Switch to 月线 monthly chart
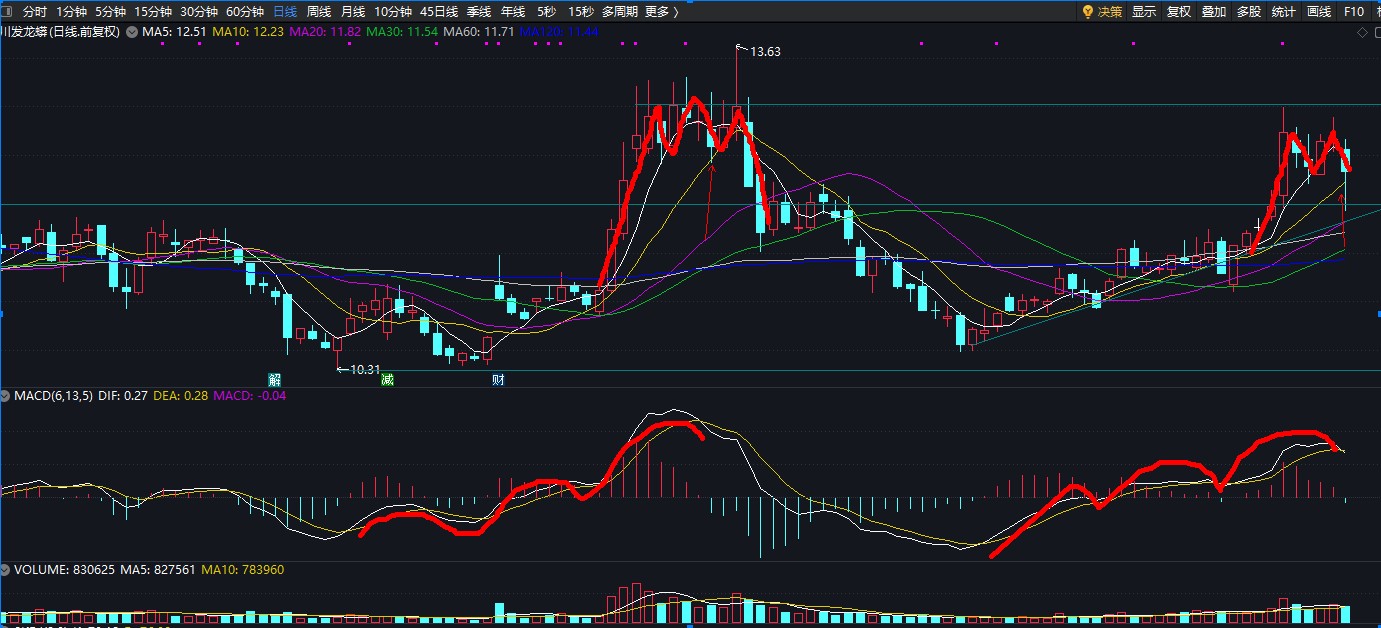 pyautogui.click(x=352, y=12)
